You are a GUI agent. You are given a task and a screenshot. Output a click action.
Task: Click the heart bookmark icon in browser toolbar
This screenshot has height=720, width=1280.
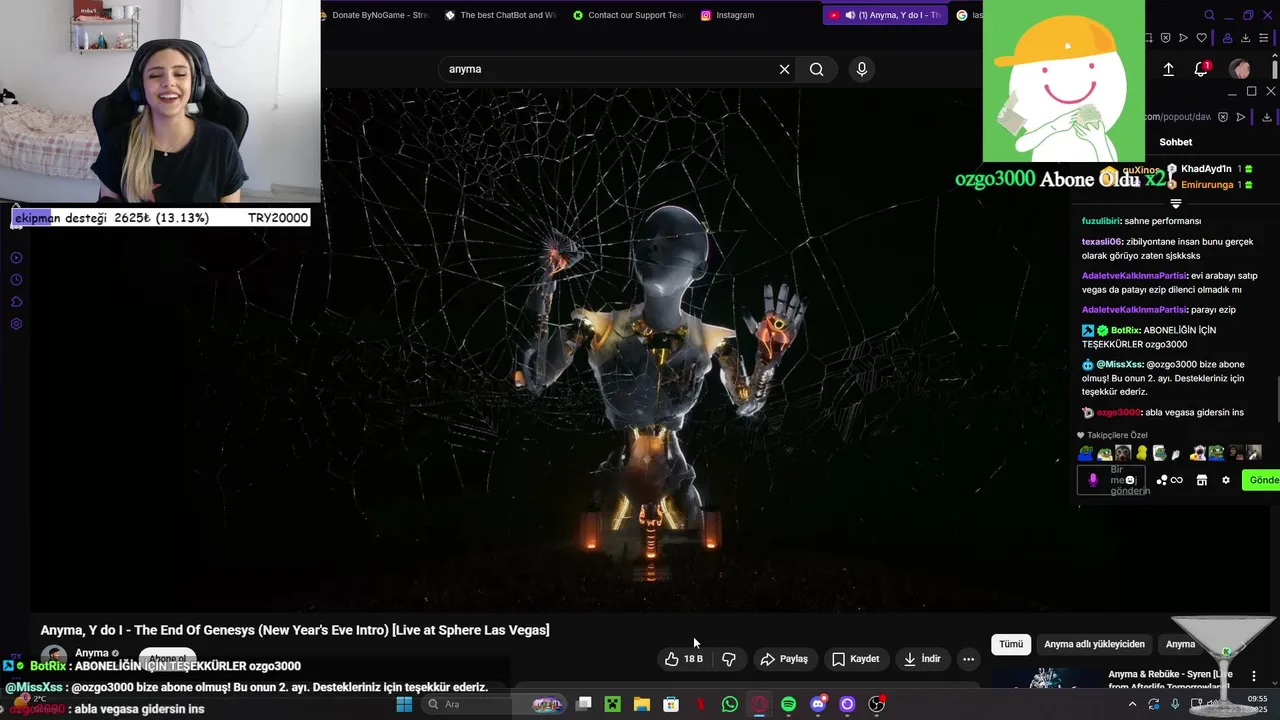[1201, 38]
